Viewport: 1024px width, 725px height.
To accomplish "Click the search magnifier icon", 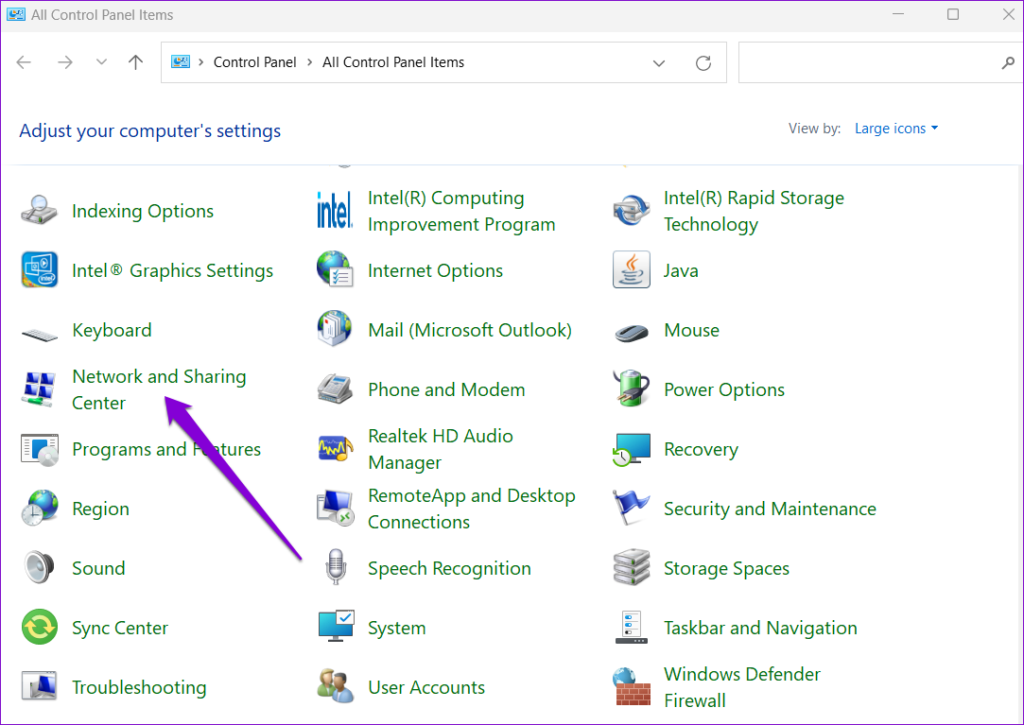I will [x=1008, y=63].
